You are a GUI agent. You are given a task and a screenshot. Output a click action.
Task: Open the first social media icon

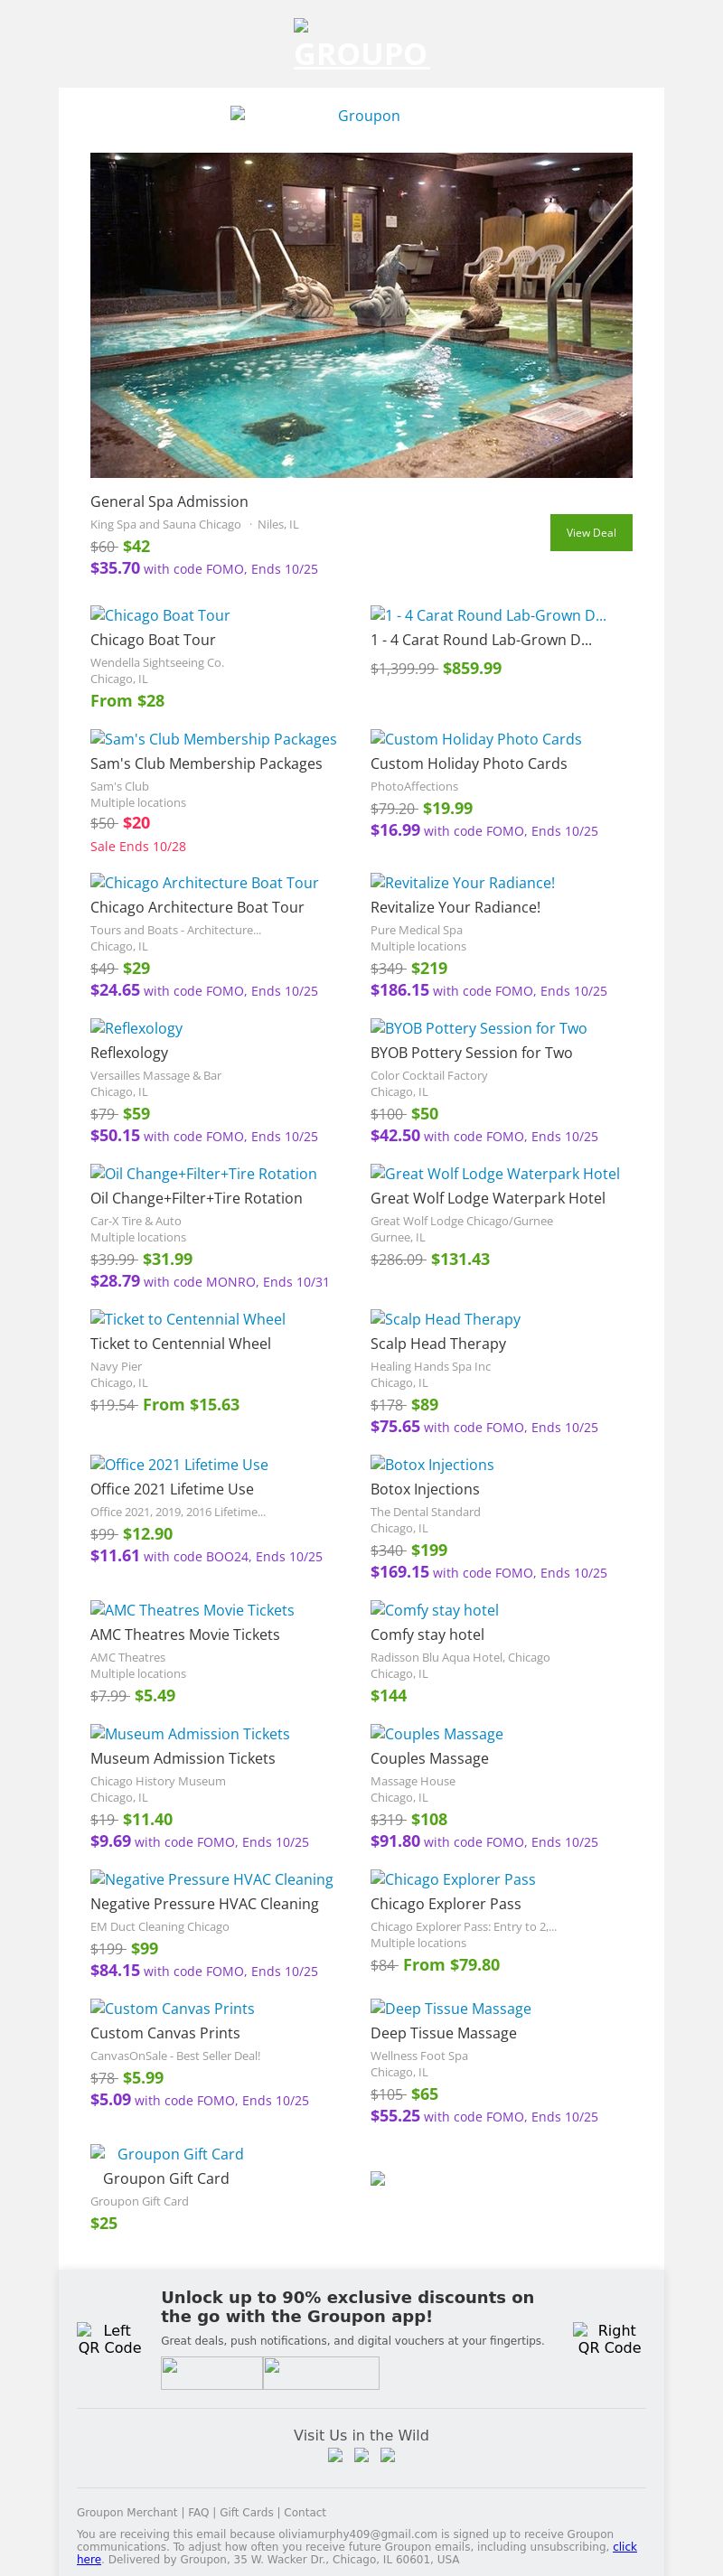pyautogui.click(x=335, y=2455)
